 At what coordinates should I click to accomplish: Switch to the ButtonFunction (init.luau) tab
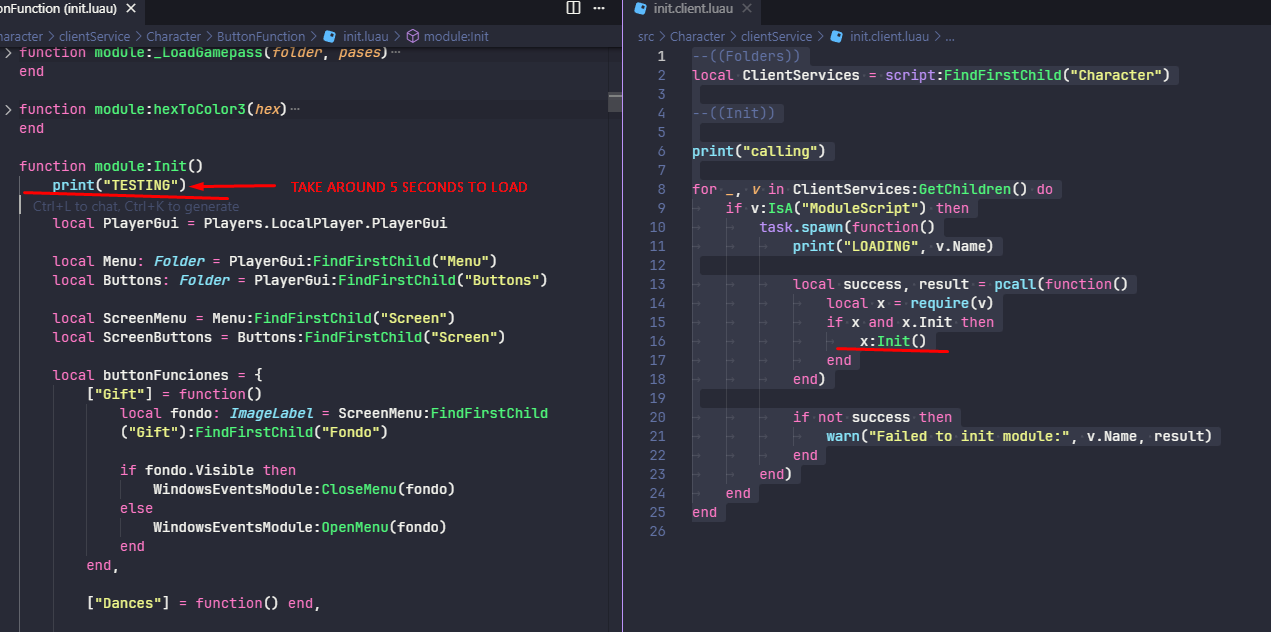[x=58, y=8]
